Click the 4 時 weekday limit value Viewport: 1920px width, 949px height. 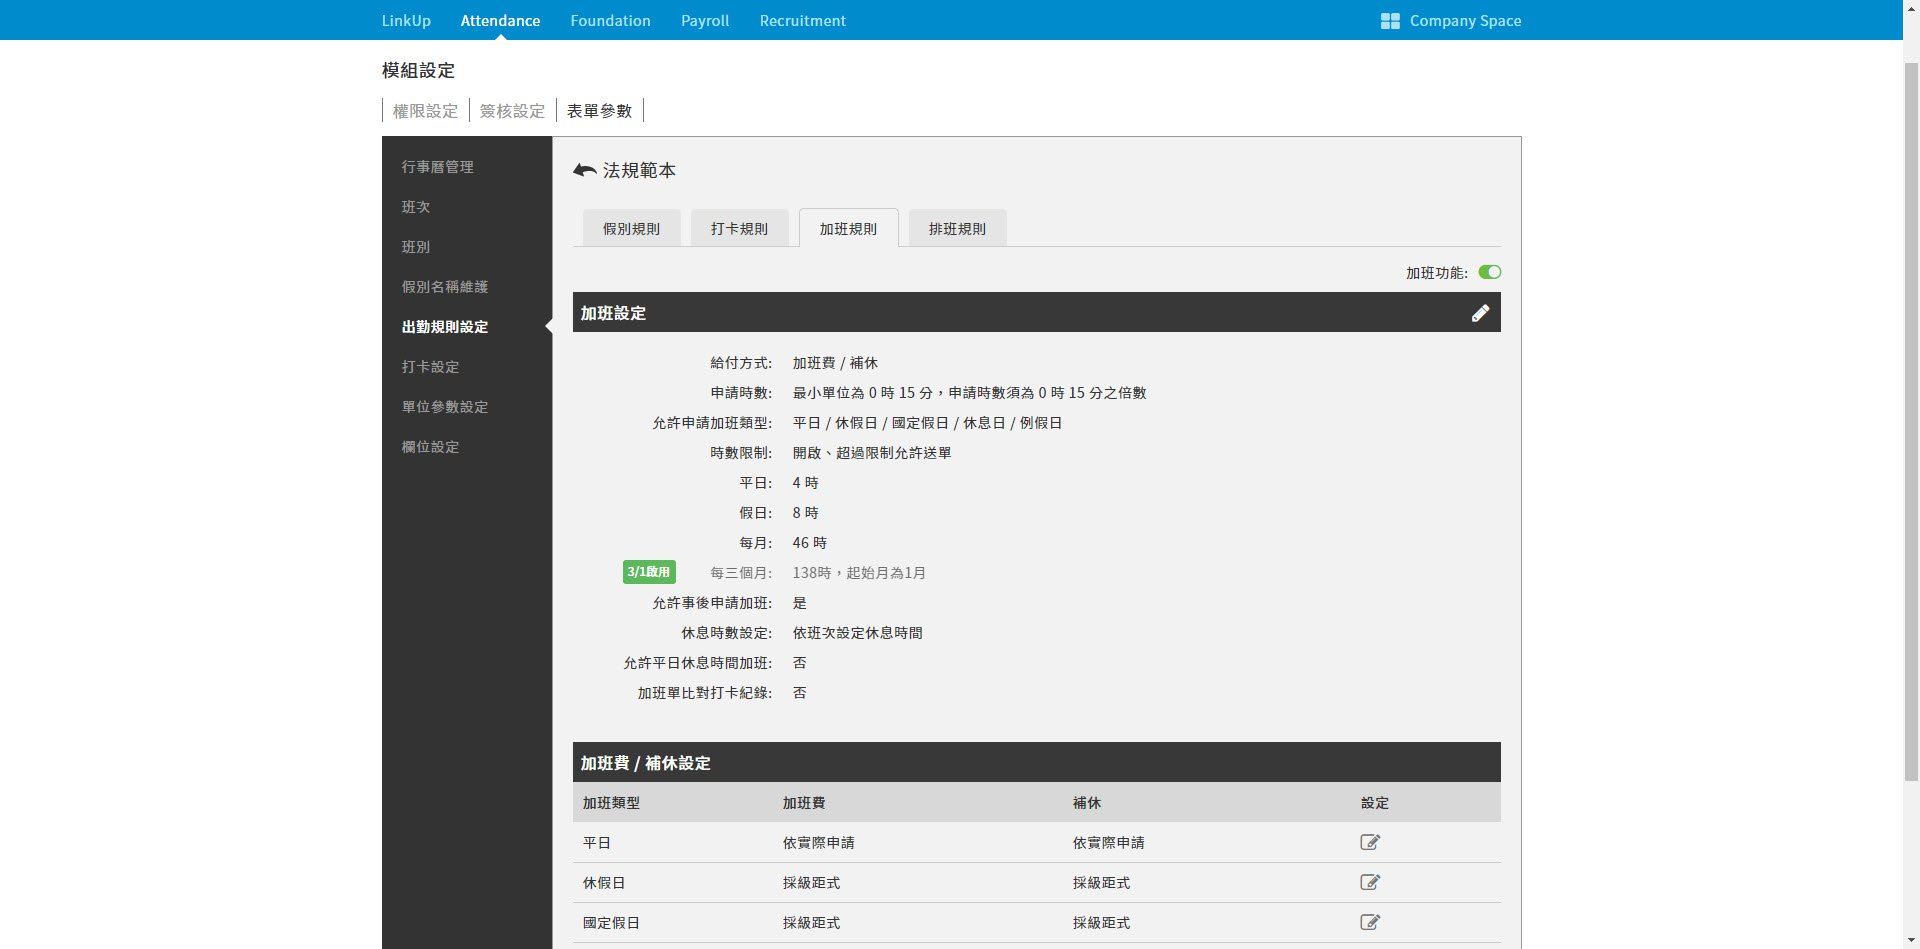pos(805,483)
